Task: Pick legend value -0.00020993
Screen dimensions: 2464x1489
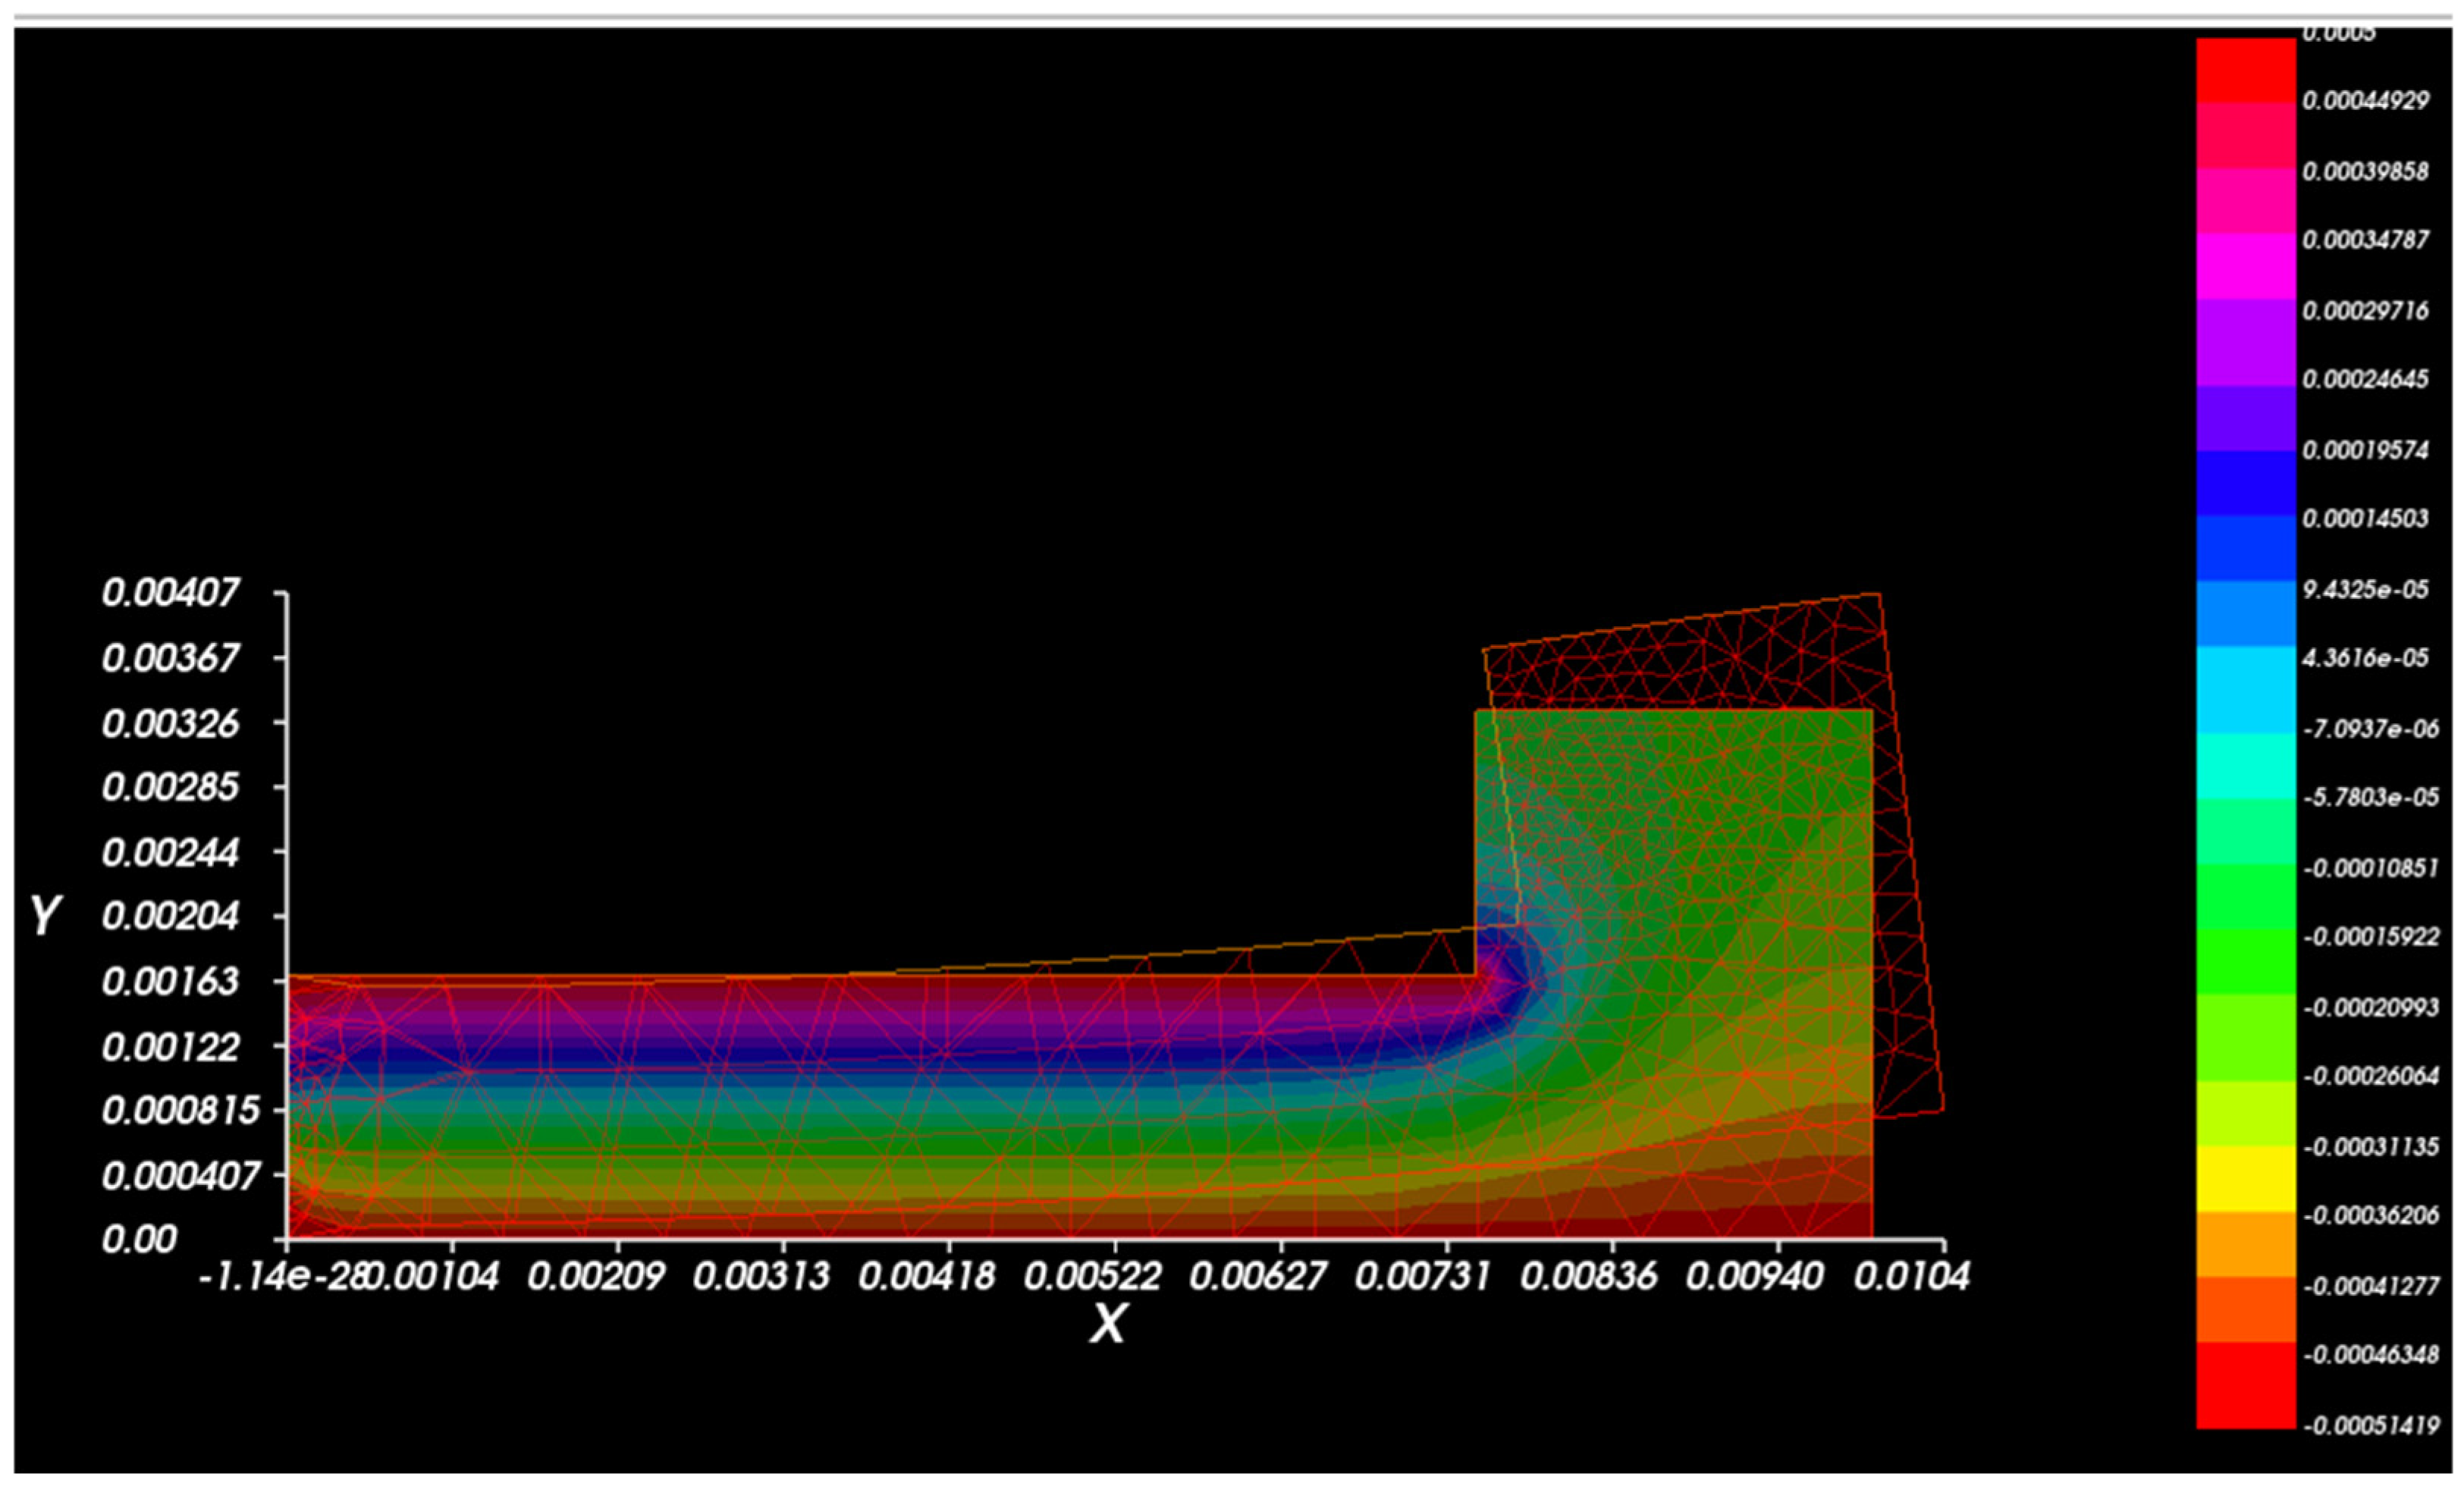Action: point(2371,1007)
